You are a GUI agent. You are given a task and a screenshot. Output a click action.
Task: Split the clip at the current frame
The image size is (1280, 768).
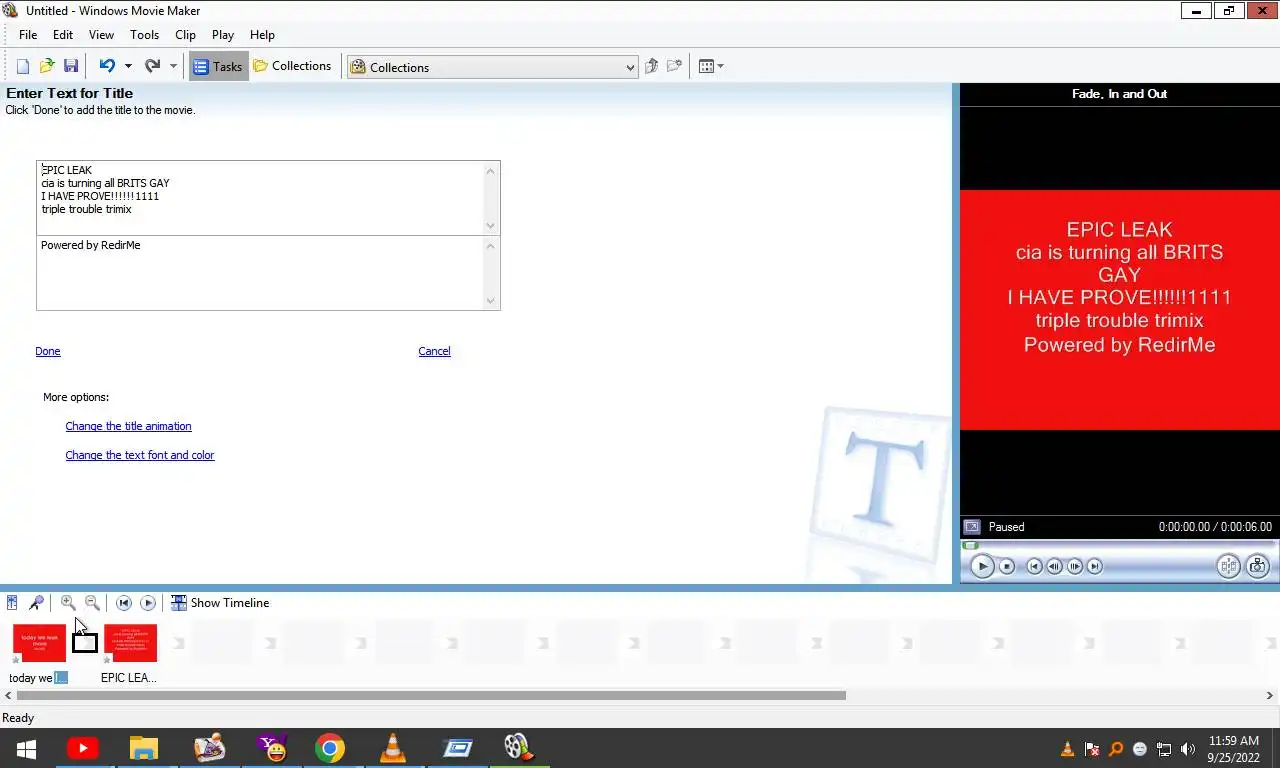[x=1228, y=566]
